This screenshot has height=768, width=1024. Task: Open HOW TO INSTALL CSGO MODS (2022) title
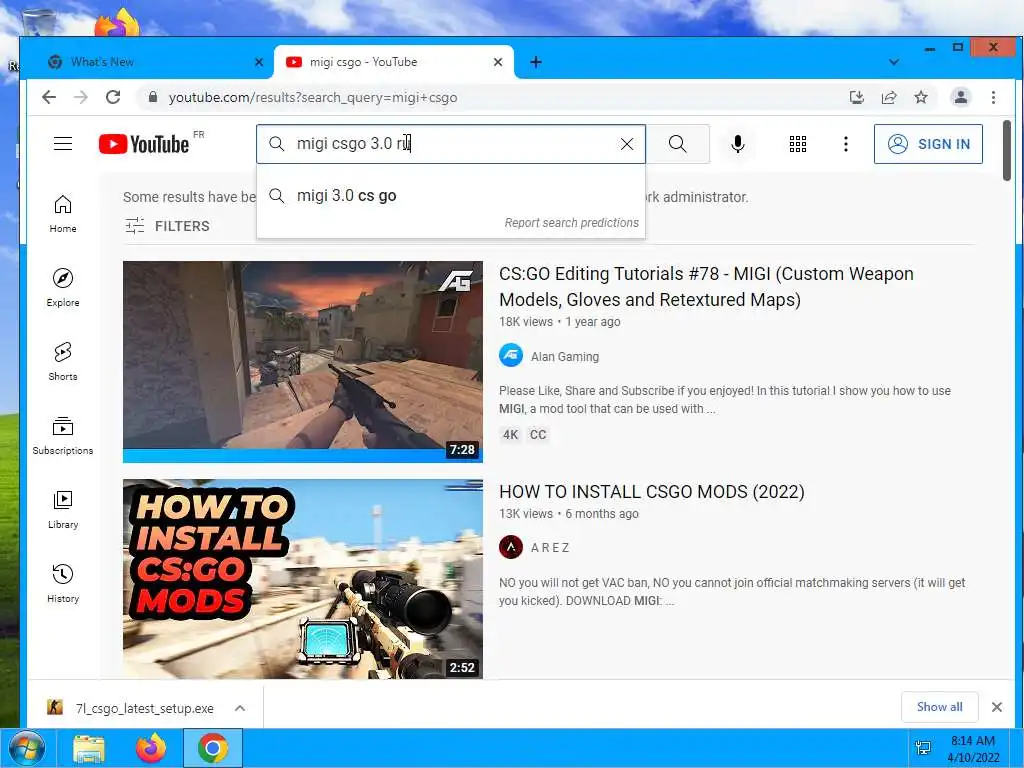tap(652, 492)
